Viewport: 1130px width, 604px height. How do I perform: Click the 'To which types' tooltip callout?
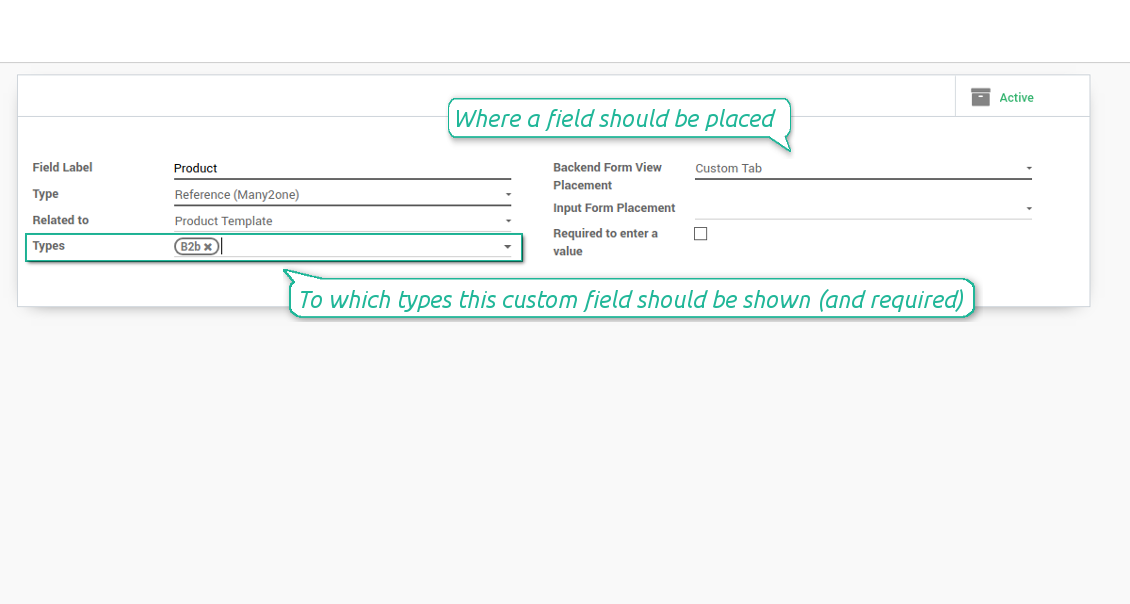tap(630, 299)
